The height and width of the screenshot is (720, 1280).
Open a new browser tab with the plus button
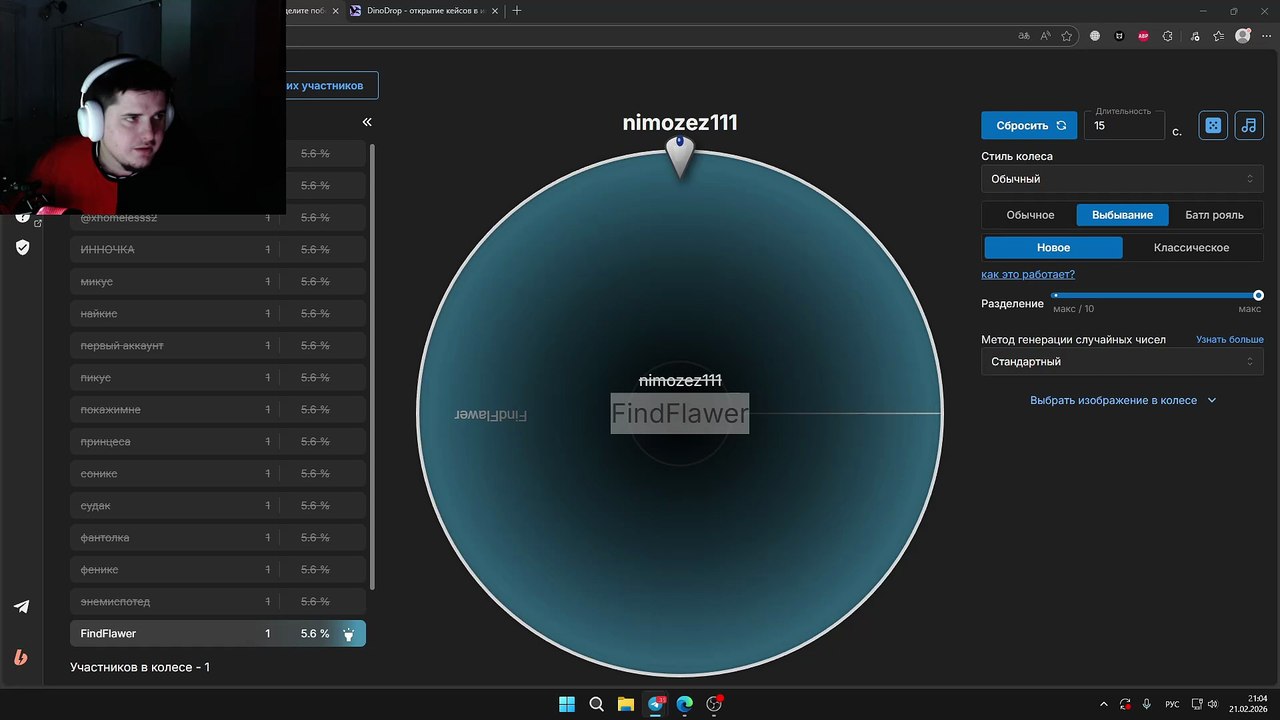point(517,11)
